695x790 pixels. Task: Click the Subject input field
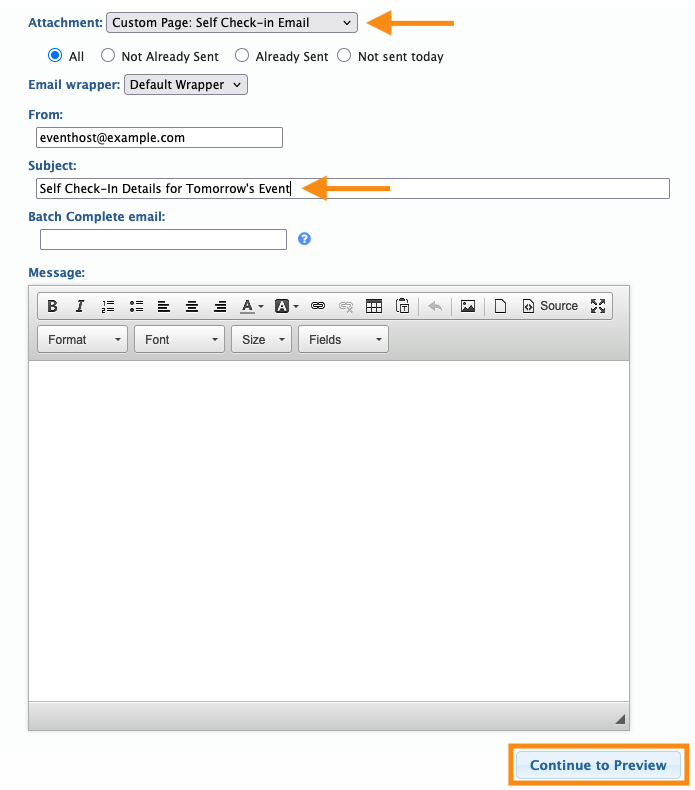353,188
